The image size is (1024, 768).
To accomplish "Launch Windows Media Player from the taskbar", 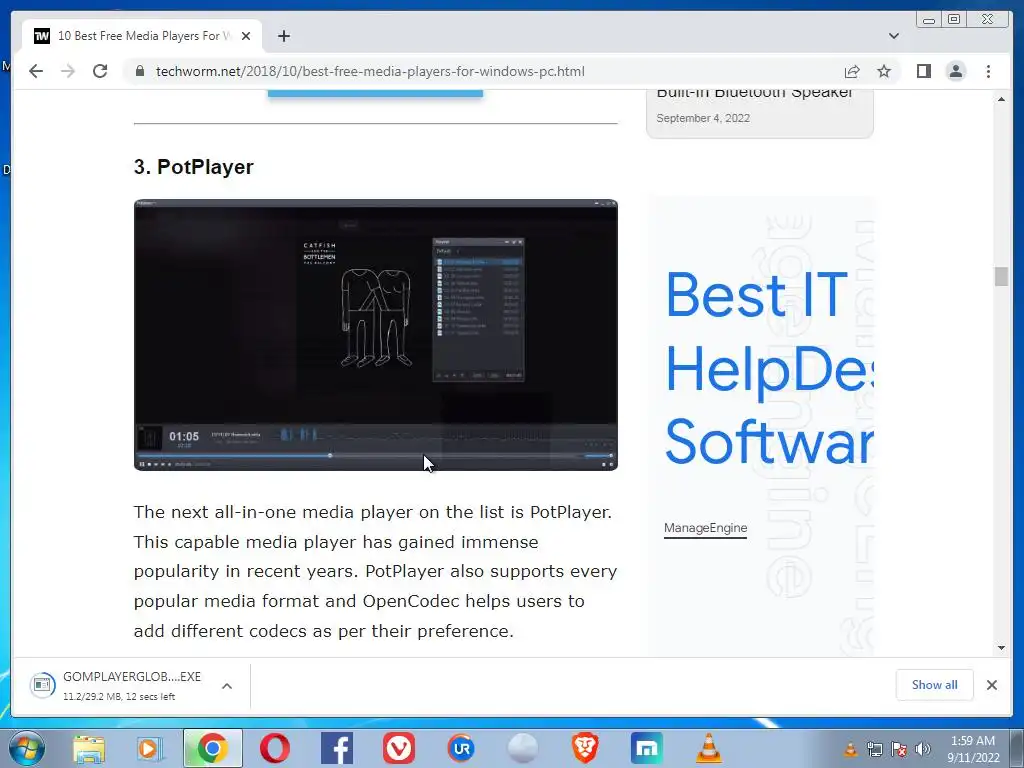I will pyautogui.click(x=150, y=748).
